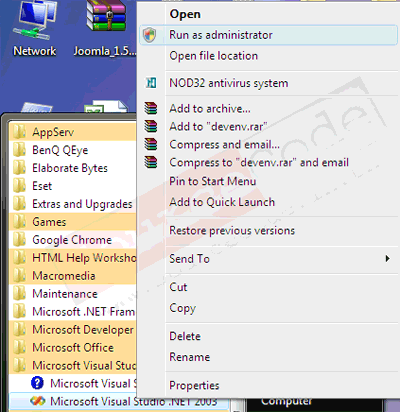Expand the Games folder
This screenshot has width=400, height=412.
[73, 222]
